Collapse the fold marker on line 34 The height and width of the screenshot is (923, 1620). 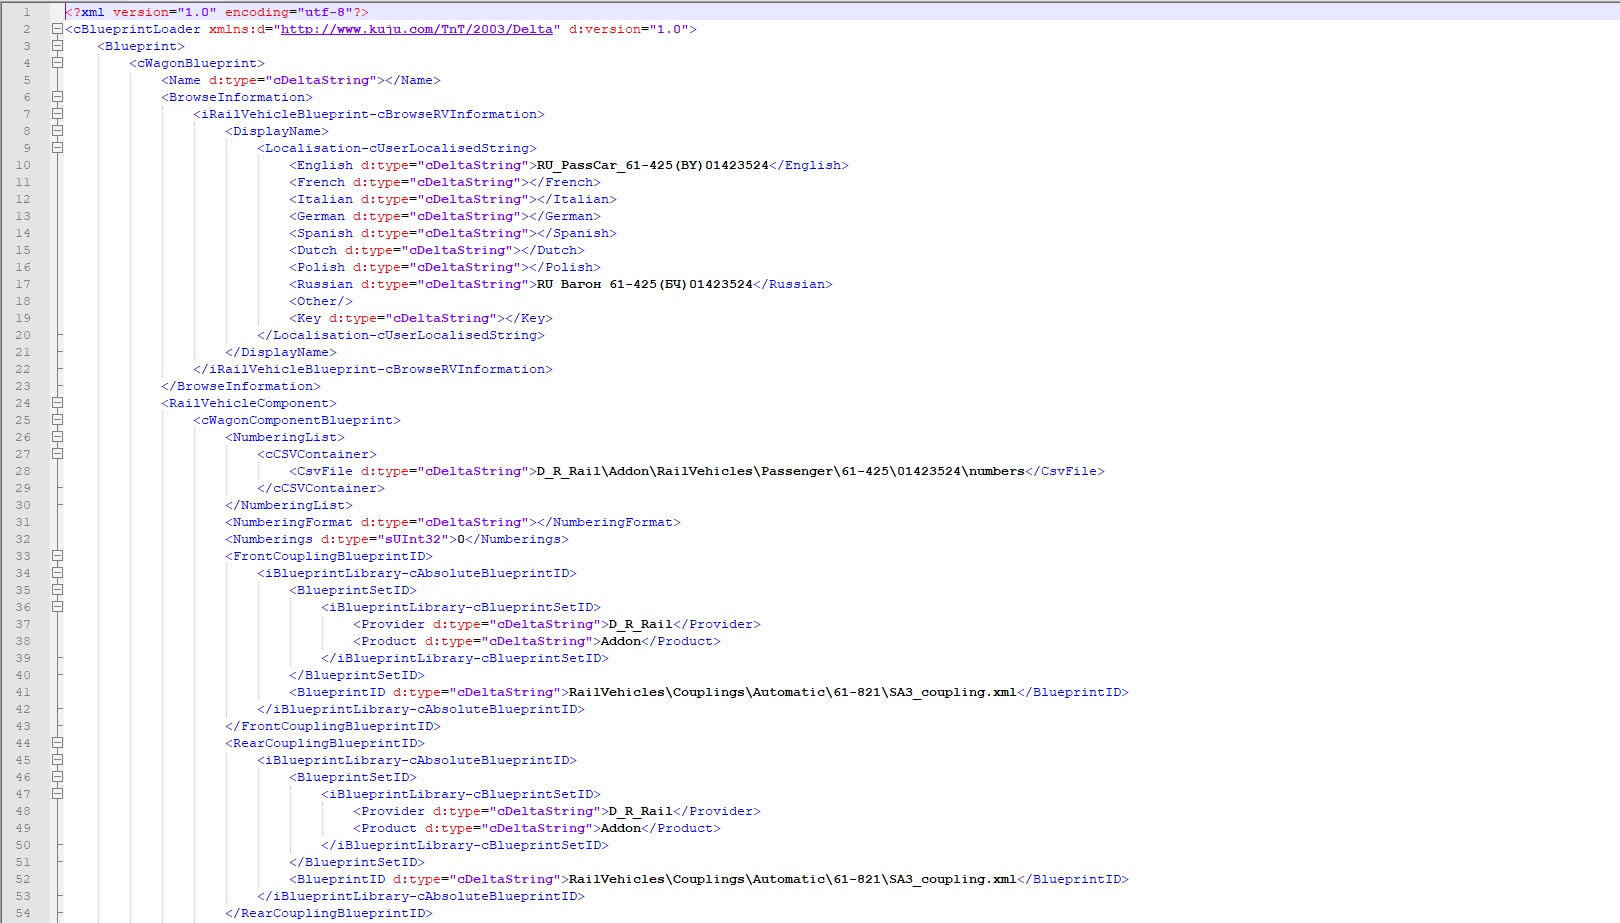(58, 573)
